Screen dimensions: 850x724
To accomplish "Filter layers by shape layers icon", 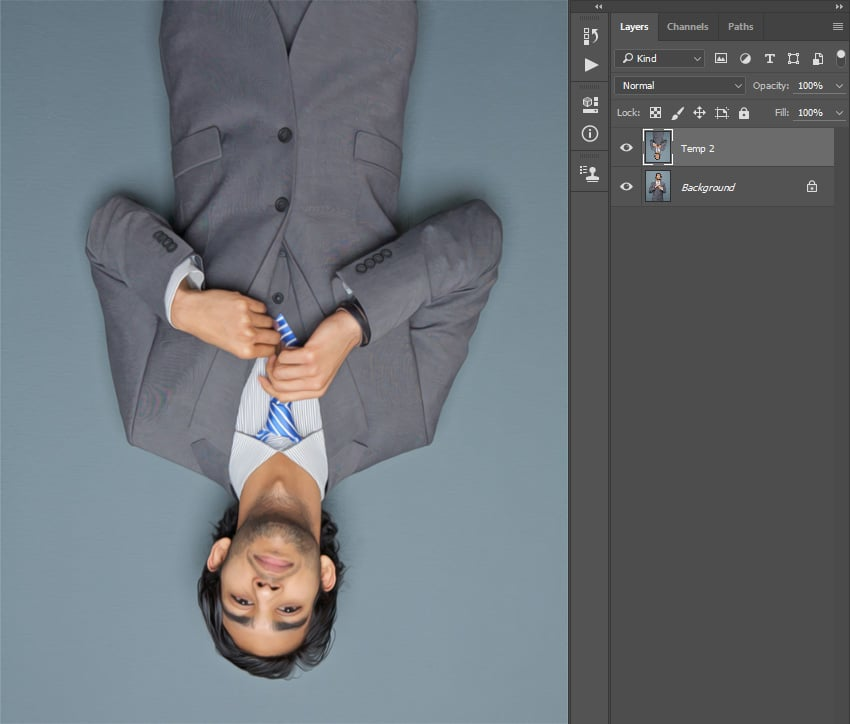I will [793, 59].
